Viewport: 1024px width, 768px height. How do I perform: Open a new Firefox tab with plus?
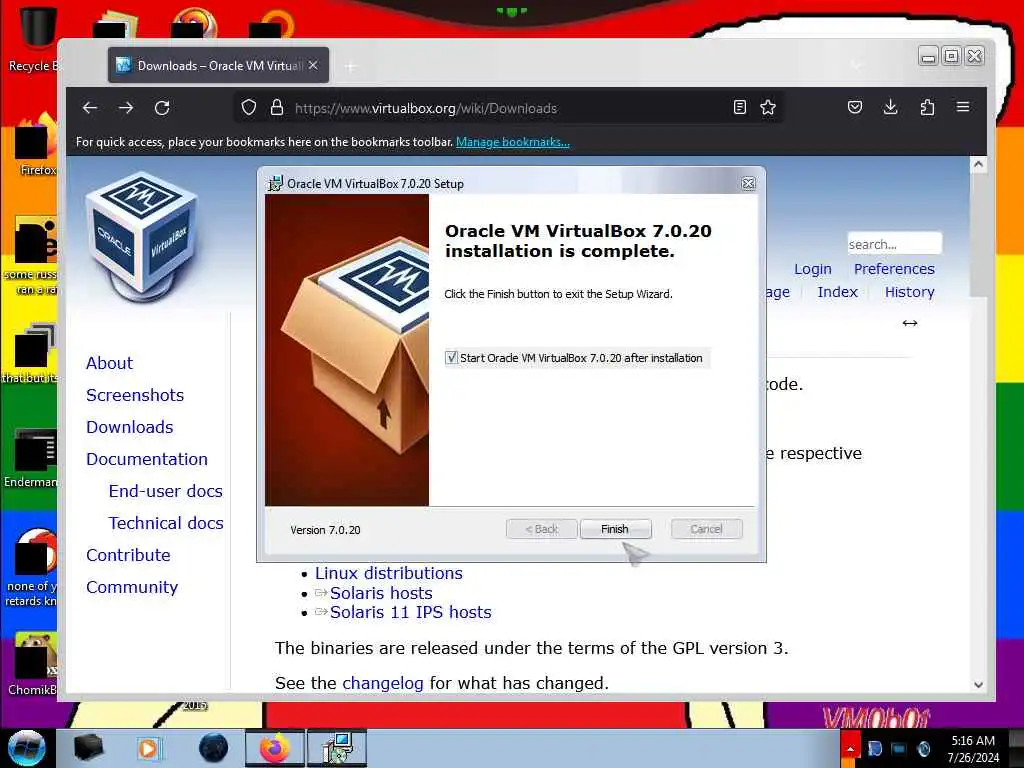pos(351,66)
